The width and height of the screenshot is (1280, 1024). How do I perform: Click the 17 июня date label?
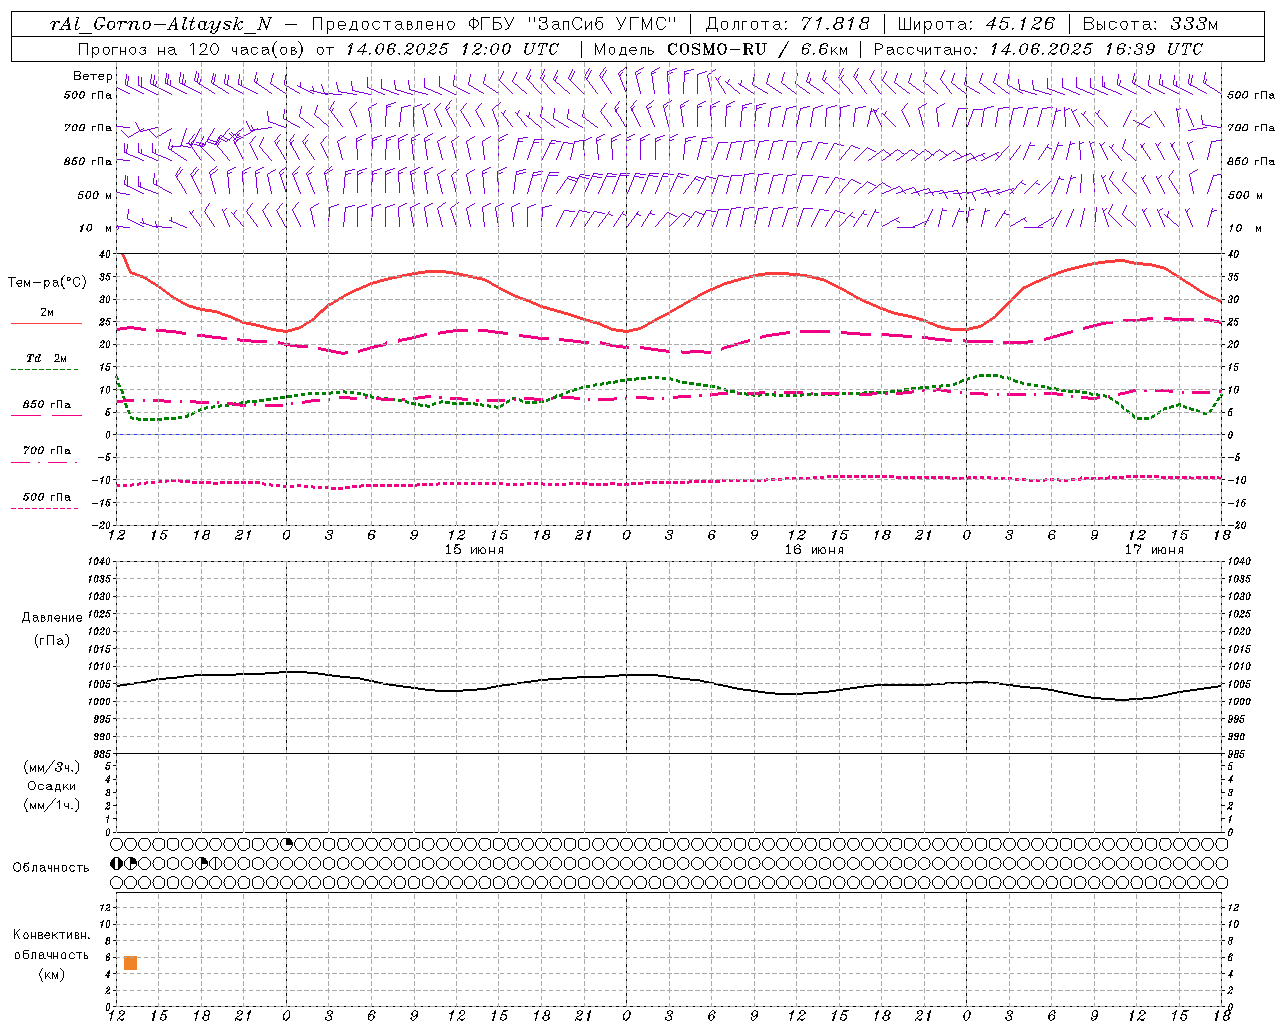(1154, 550)
